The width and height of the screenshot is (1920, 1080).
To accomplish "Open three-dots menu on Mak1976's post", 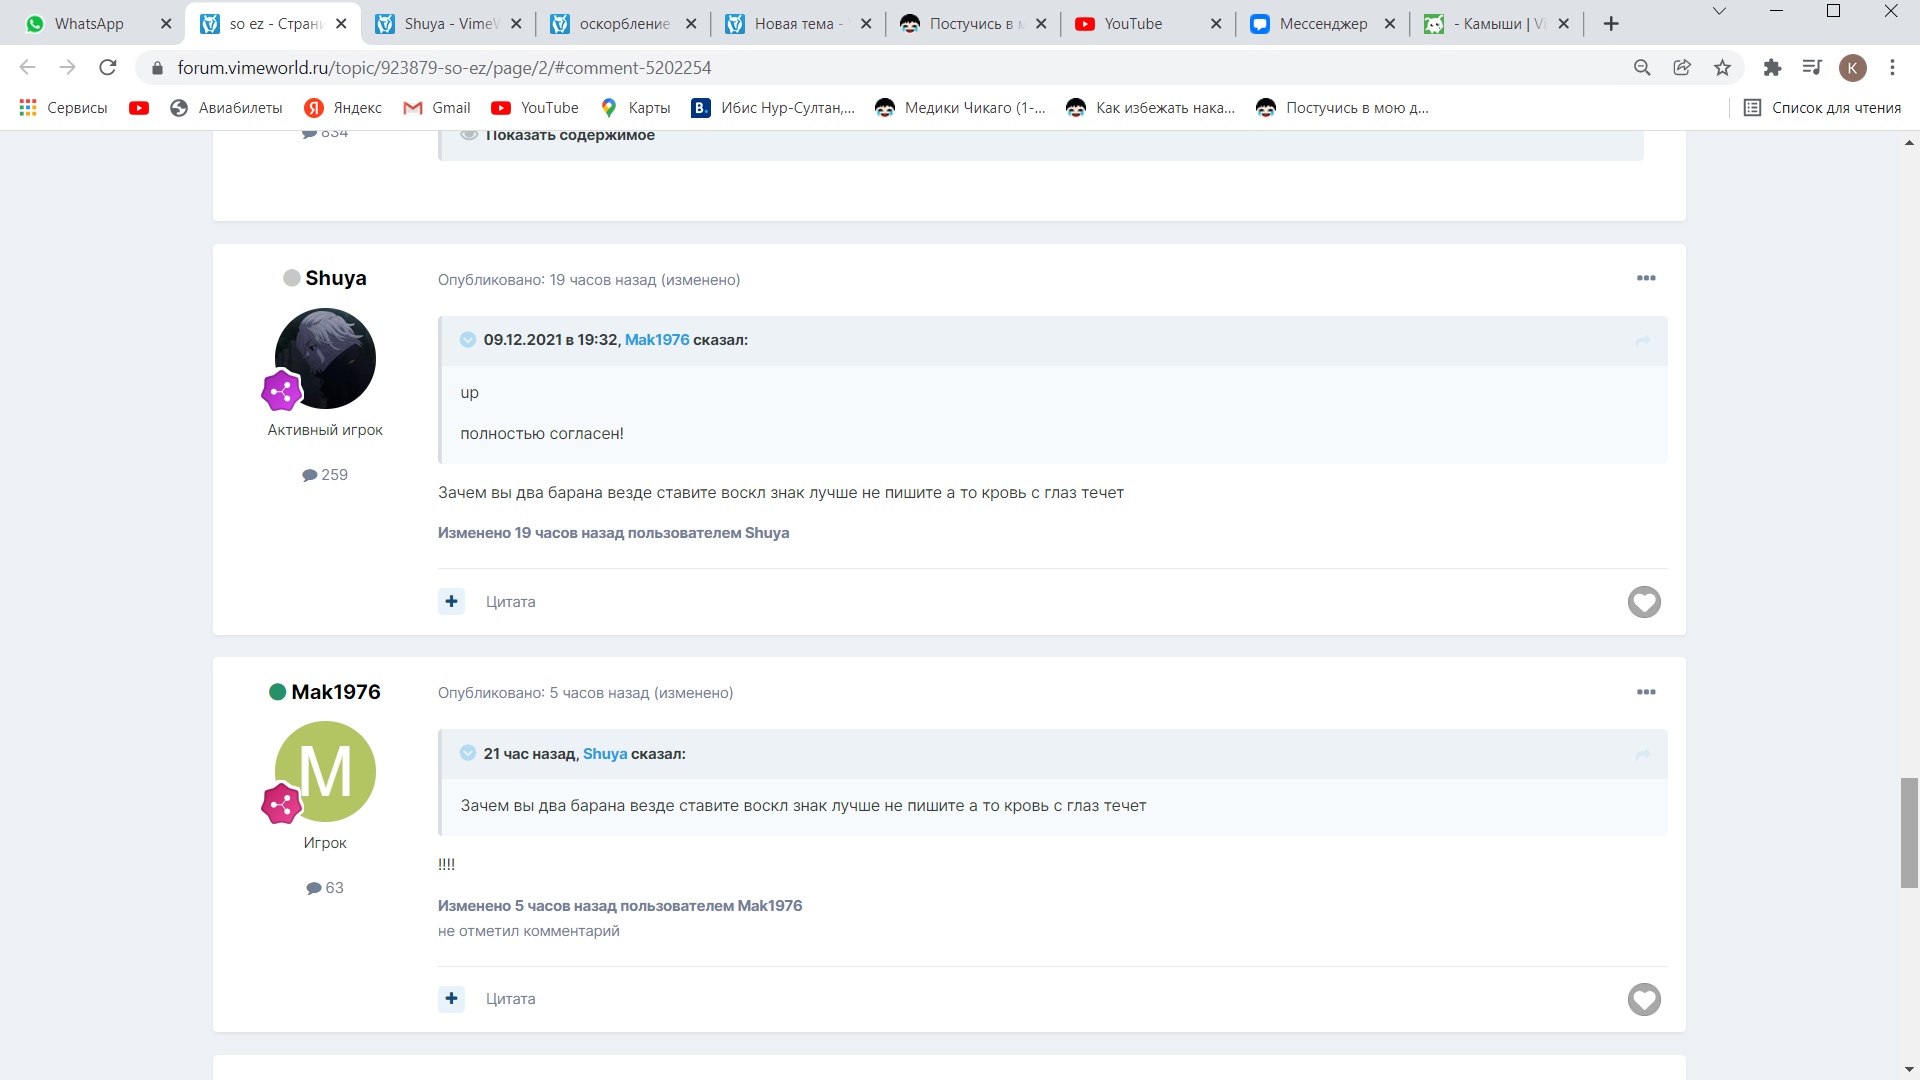I will point(1645,692).
